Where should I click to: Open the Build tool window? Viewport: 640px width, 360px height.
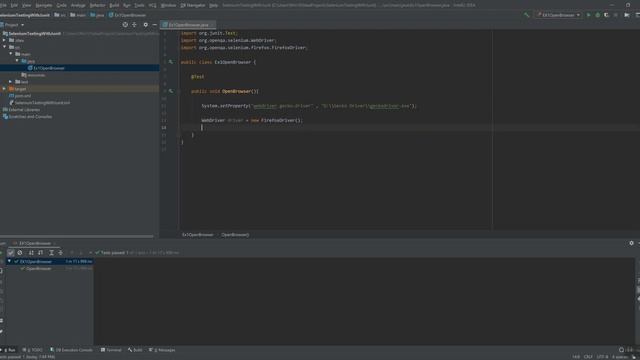135,350
